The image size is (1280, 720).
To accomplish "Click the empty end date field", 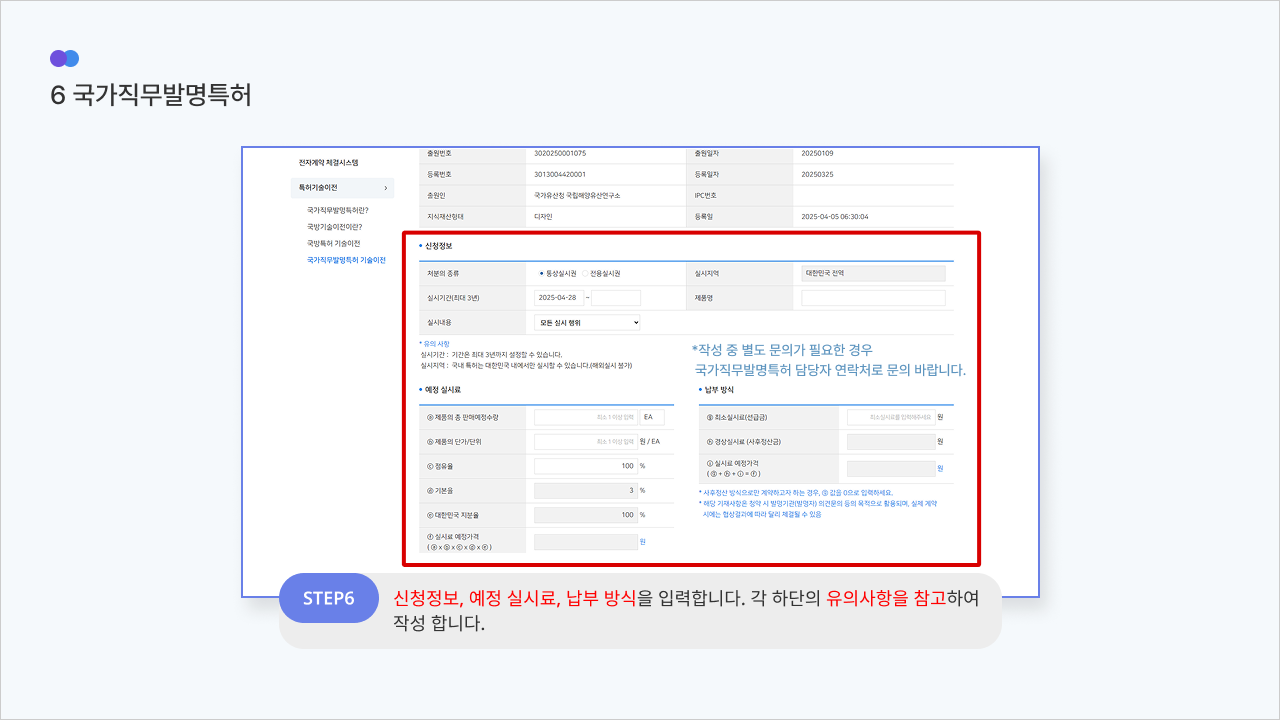I will [x=616, y=298].
